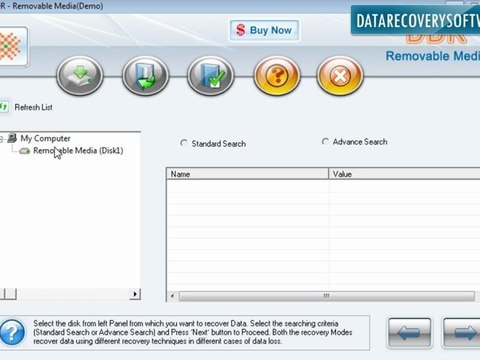The image size is (480, 360).
Task: Click the green Refresh List icon
Action: click(x=3, y=107)
